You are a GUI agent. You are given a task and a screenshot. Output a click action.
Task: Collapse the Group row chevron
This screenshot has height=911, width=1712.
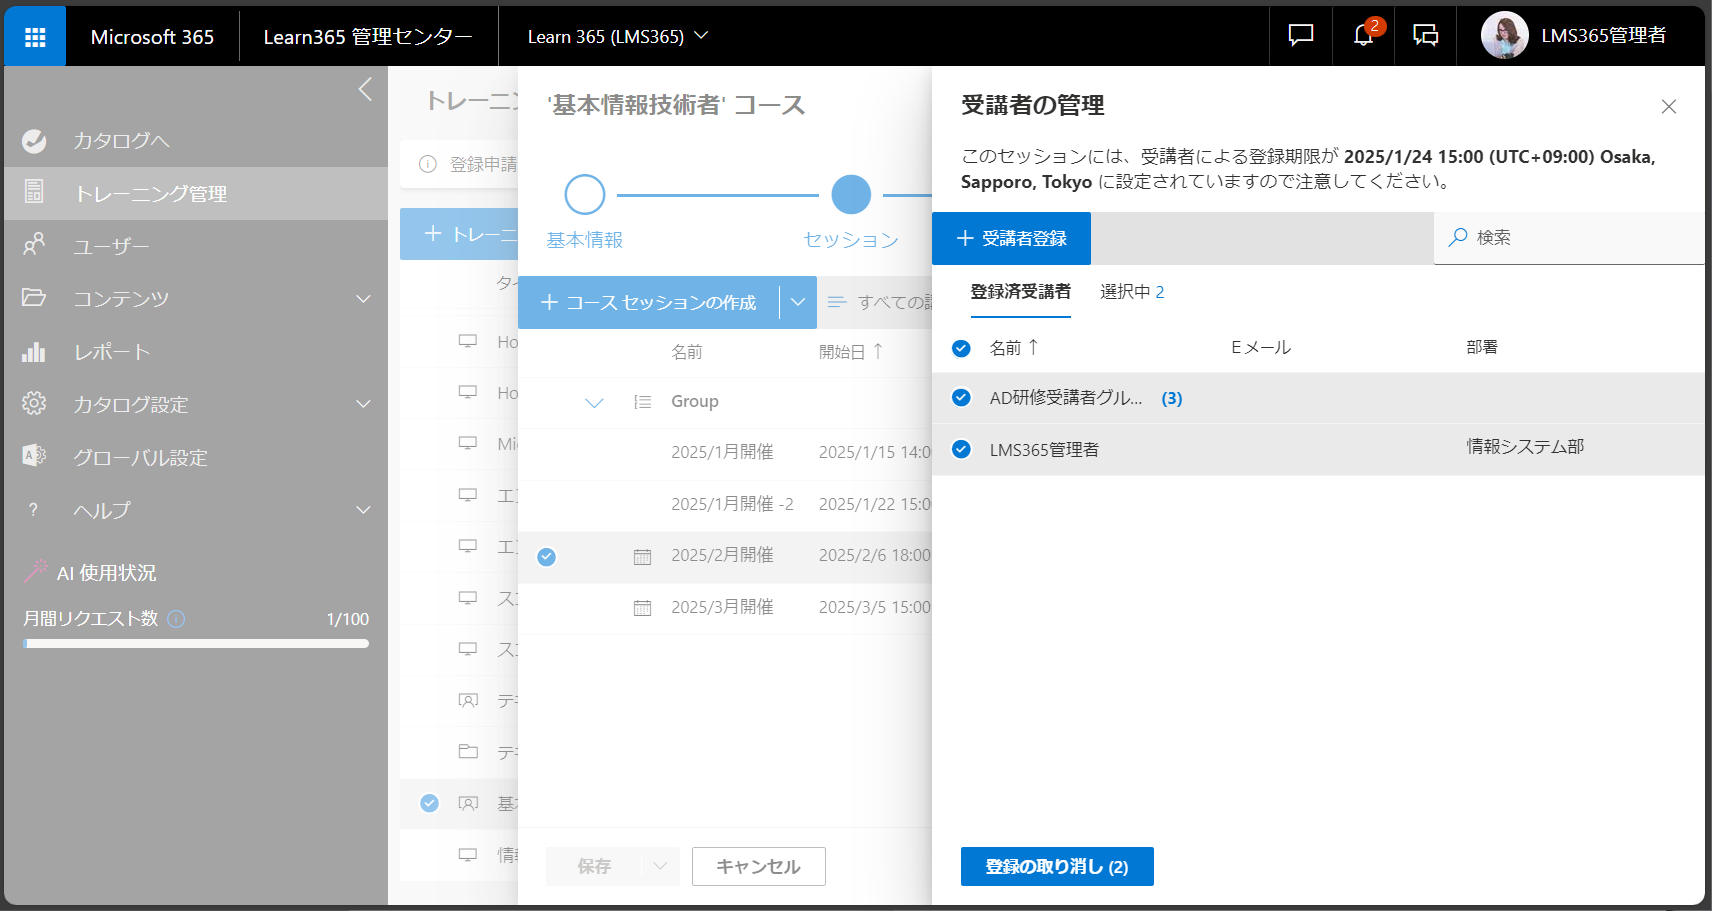coord(594,403)
